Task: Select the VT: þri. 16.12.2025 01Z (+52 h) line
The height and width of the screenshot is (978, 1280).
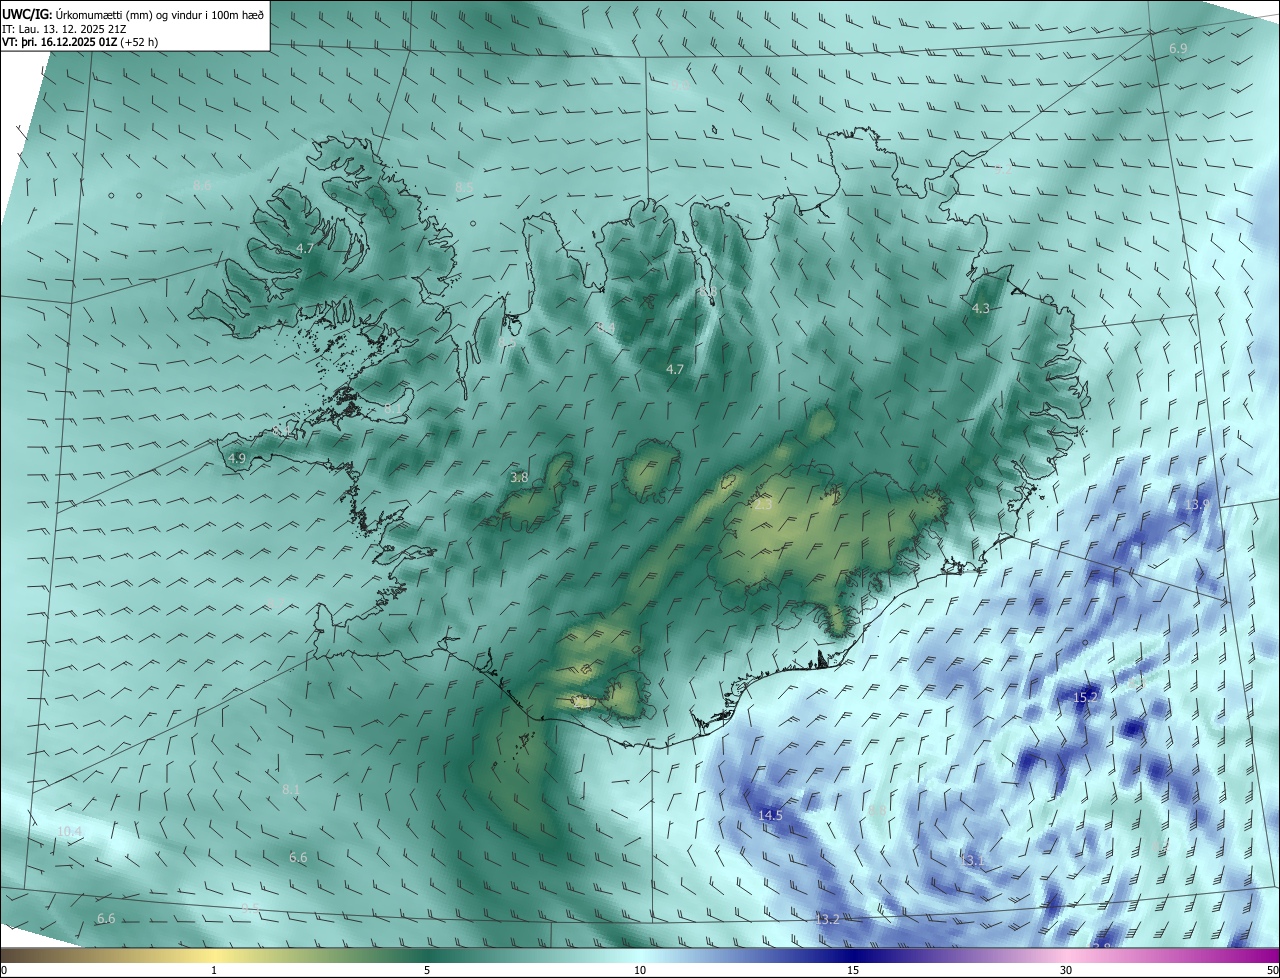Action: [x=80, y=42]
